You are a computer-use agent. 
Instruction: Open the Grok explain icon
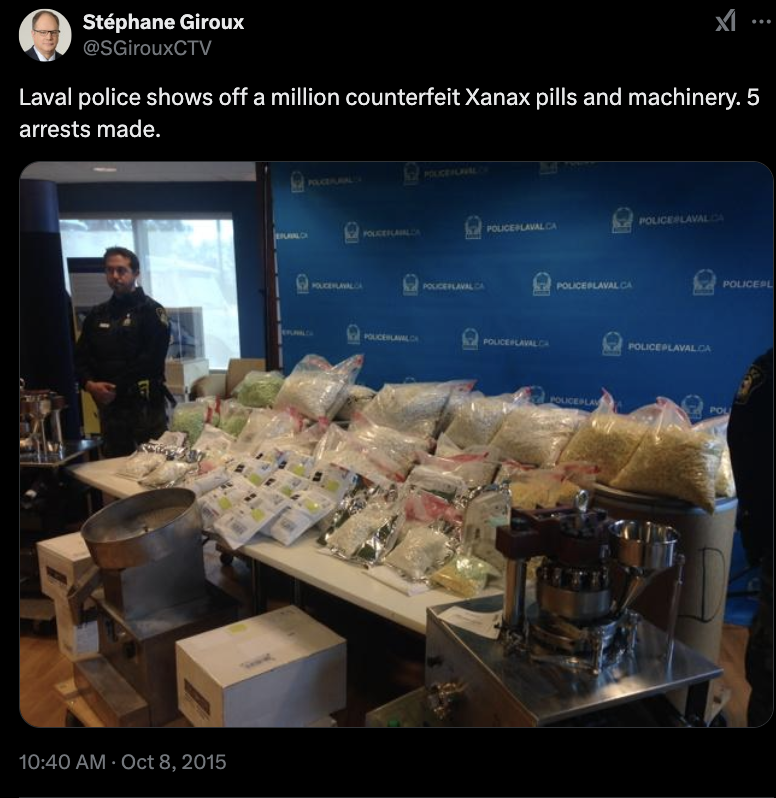point(726,22)
